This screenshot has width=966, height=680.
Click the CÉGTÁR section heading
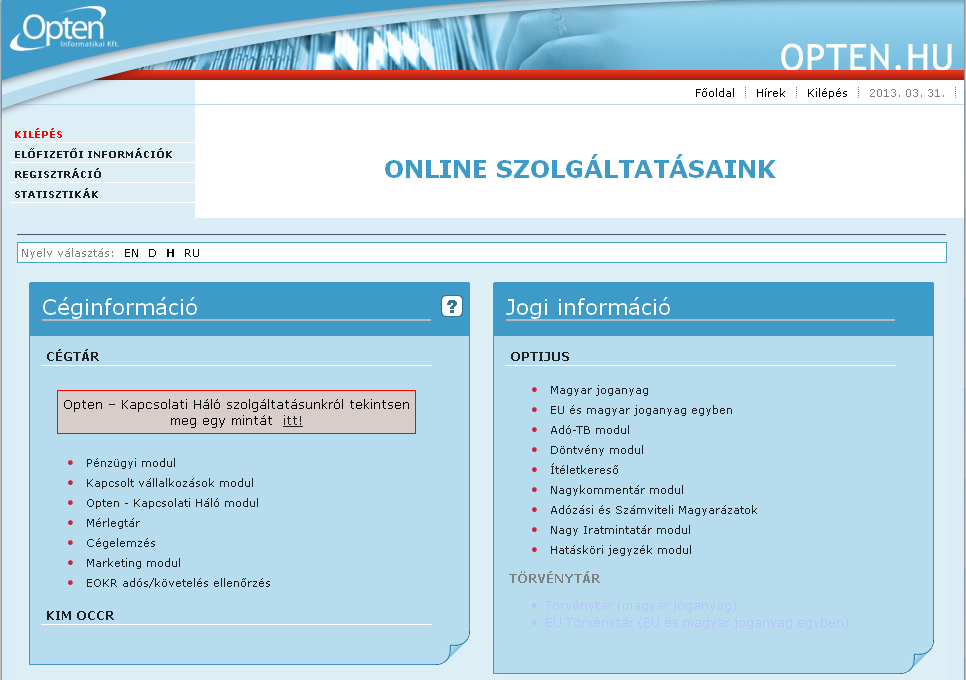pos(73,357)
